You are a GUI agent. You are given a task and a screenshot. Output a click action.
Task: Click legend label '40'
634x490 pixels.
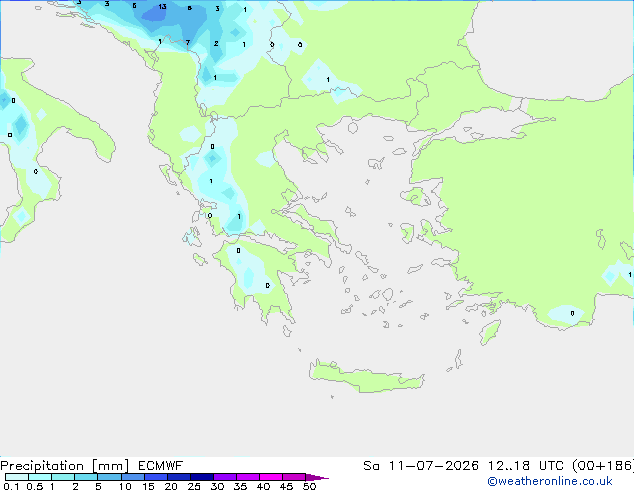click(x=263, y=486)
